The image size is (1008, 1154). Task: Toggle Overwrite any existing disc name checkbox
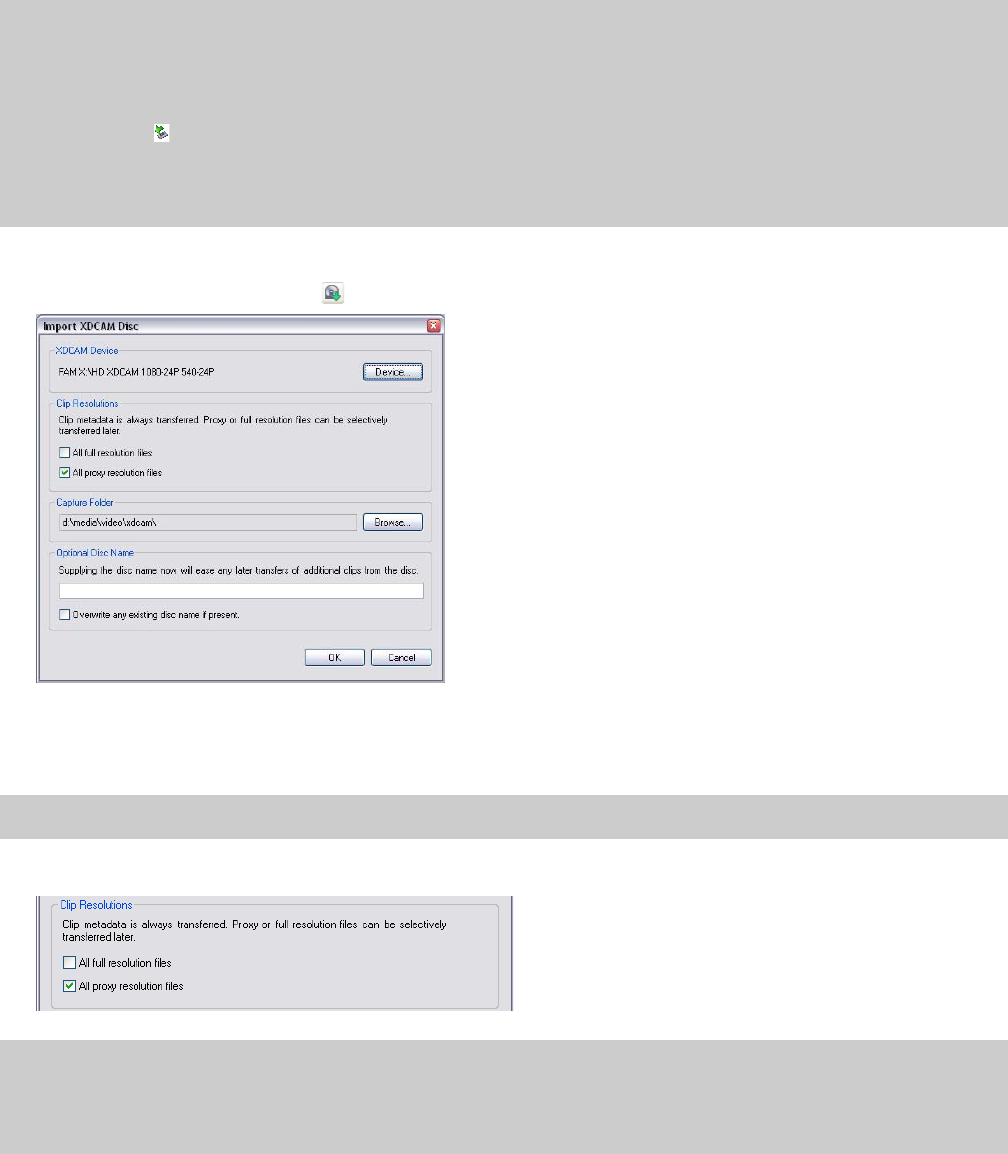(65, 615)
